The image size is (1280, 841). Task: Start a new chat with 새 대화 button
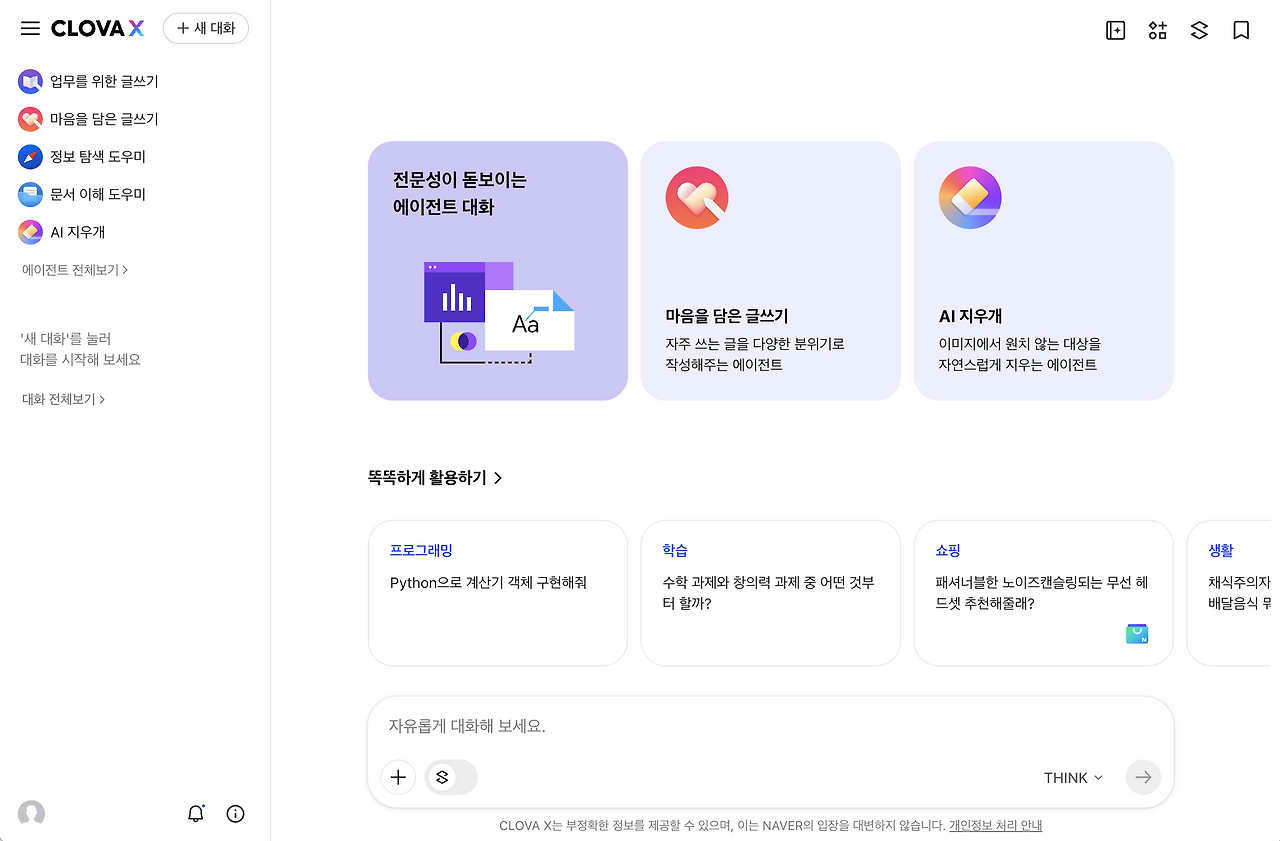[206, 28]
